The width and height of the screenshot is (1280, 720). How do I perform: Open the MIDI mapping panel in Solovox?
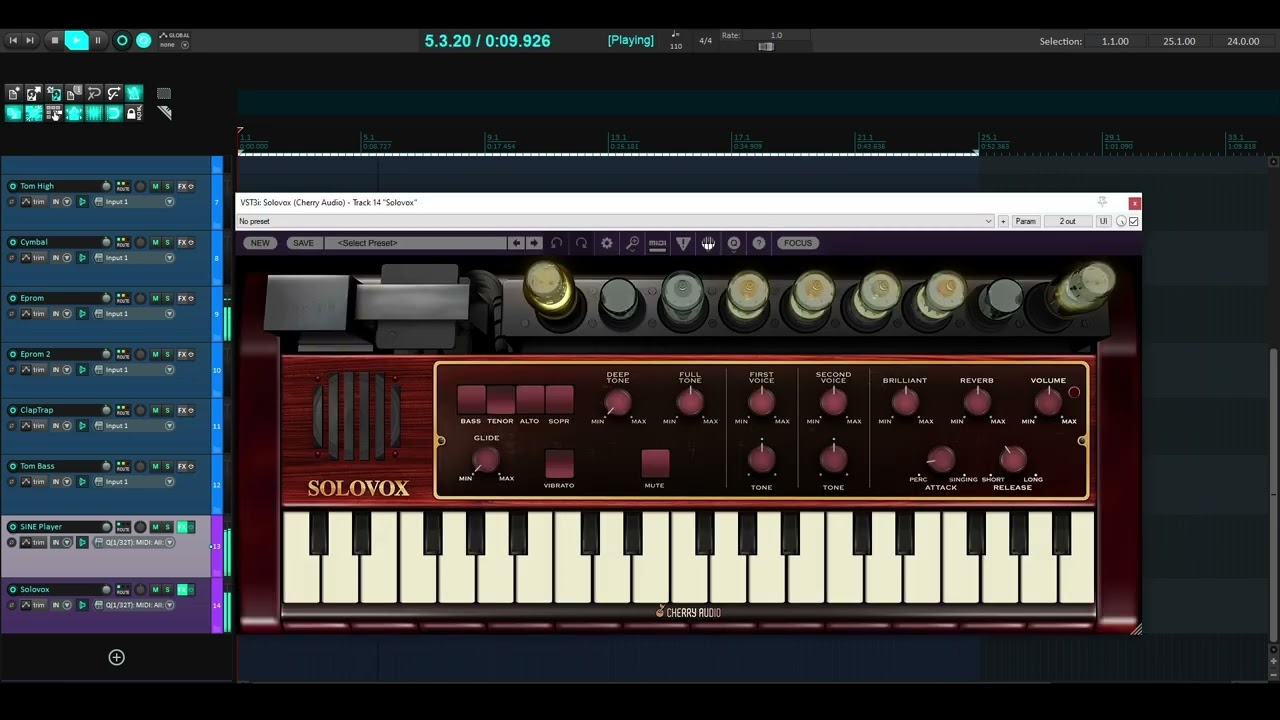tap(657, 243)
